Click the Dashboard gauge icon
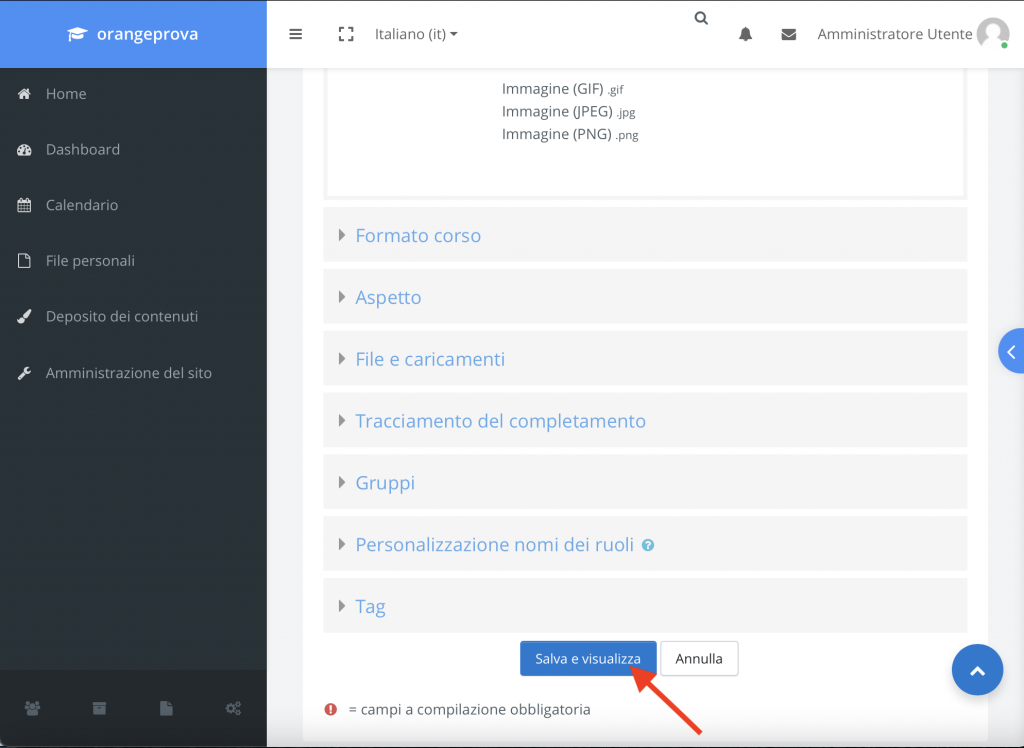Screen dimensions: 1024x748 (x=24, y=150)
